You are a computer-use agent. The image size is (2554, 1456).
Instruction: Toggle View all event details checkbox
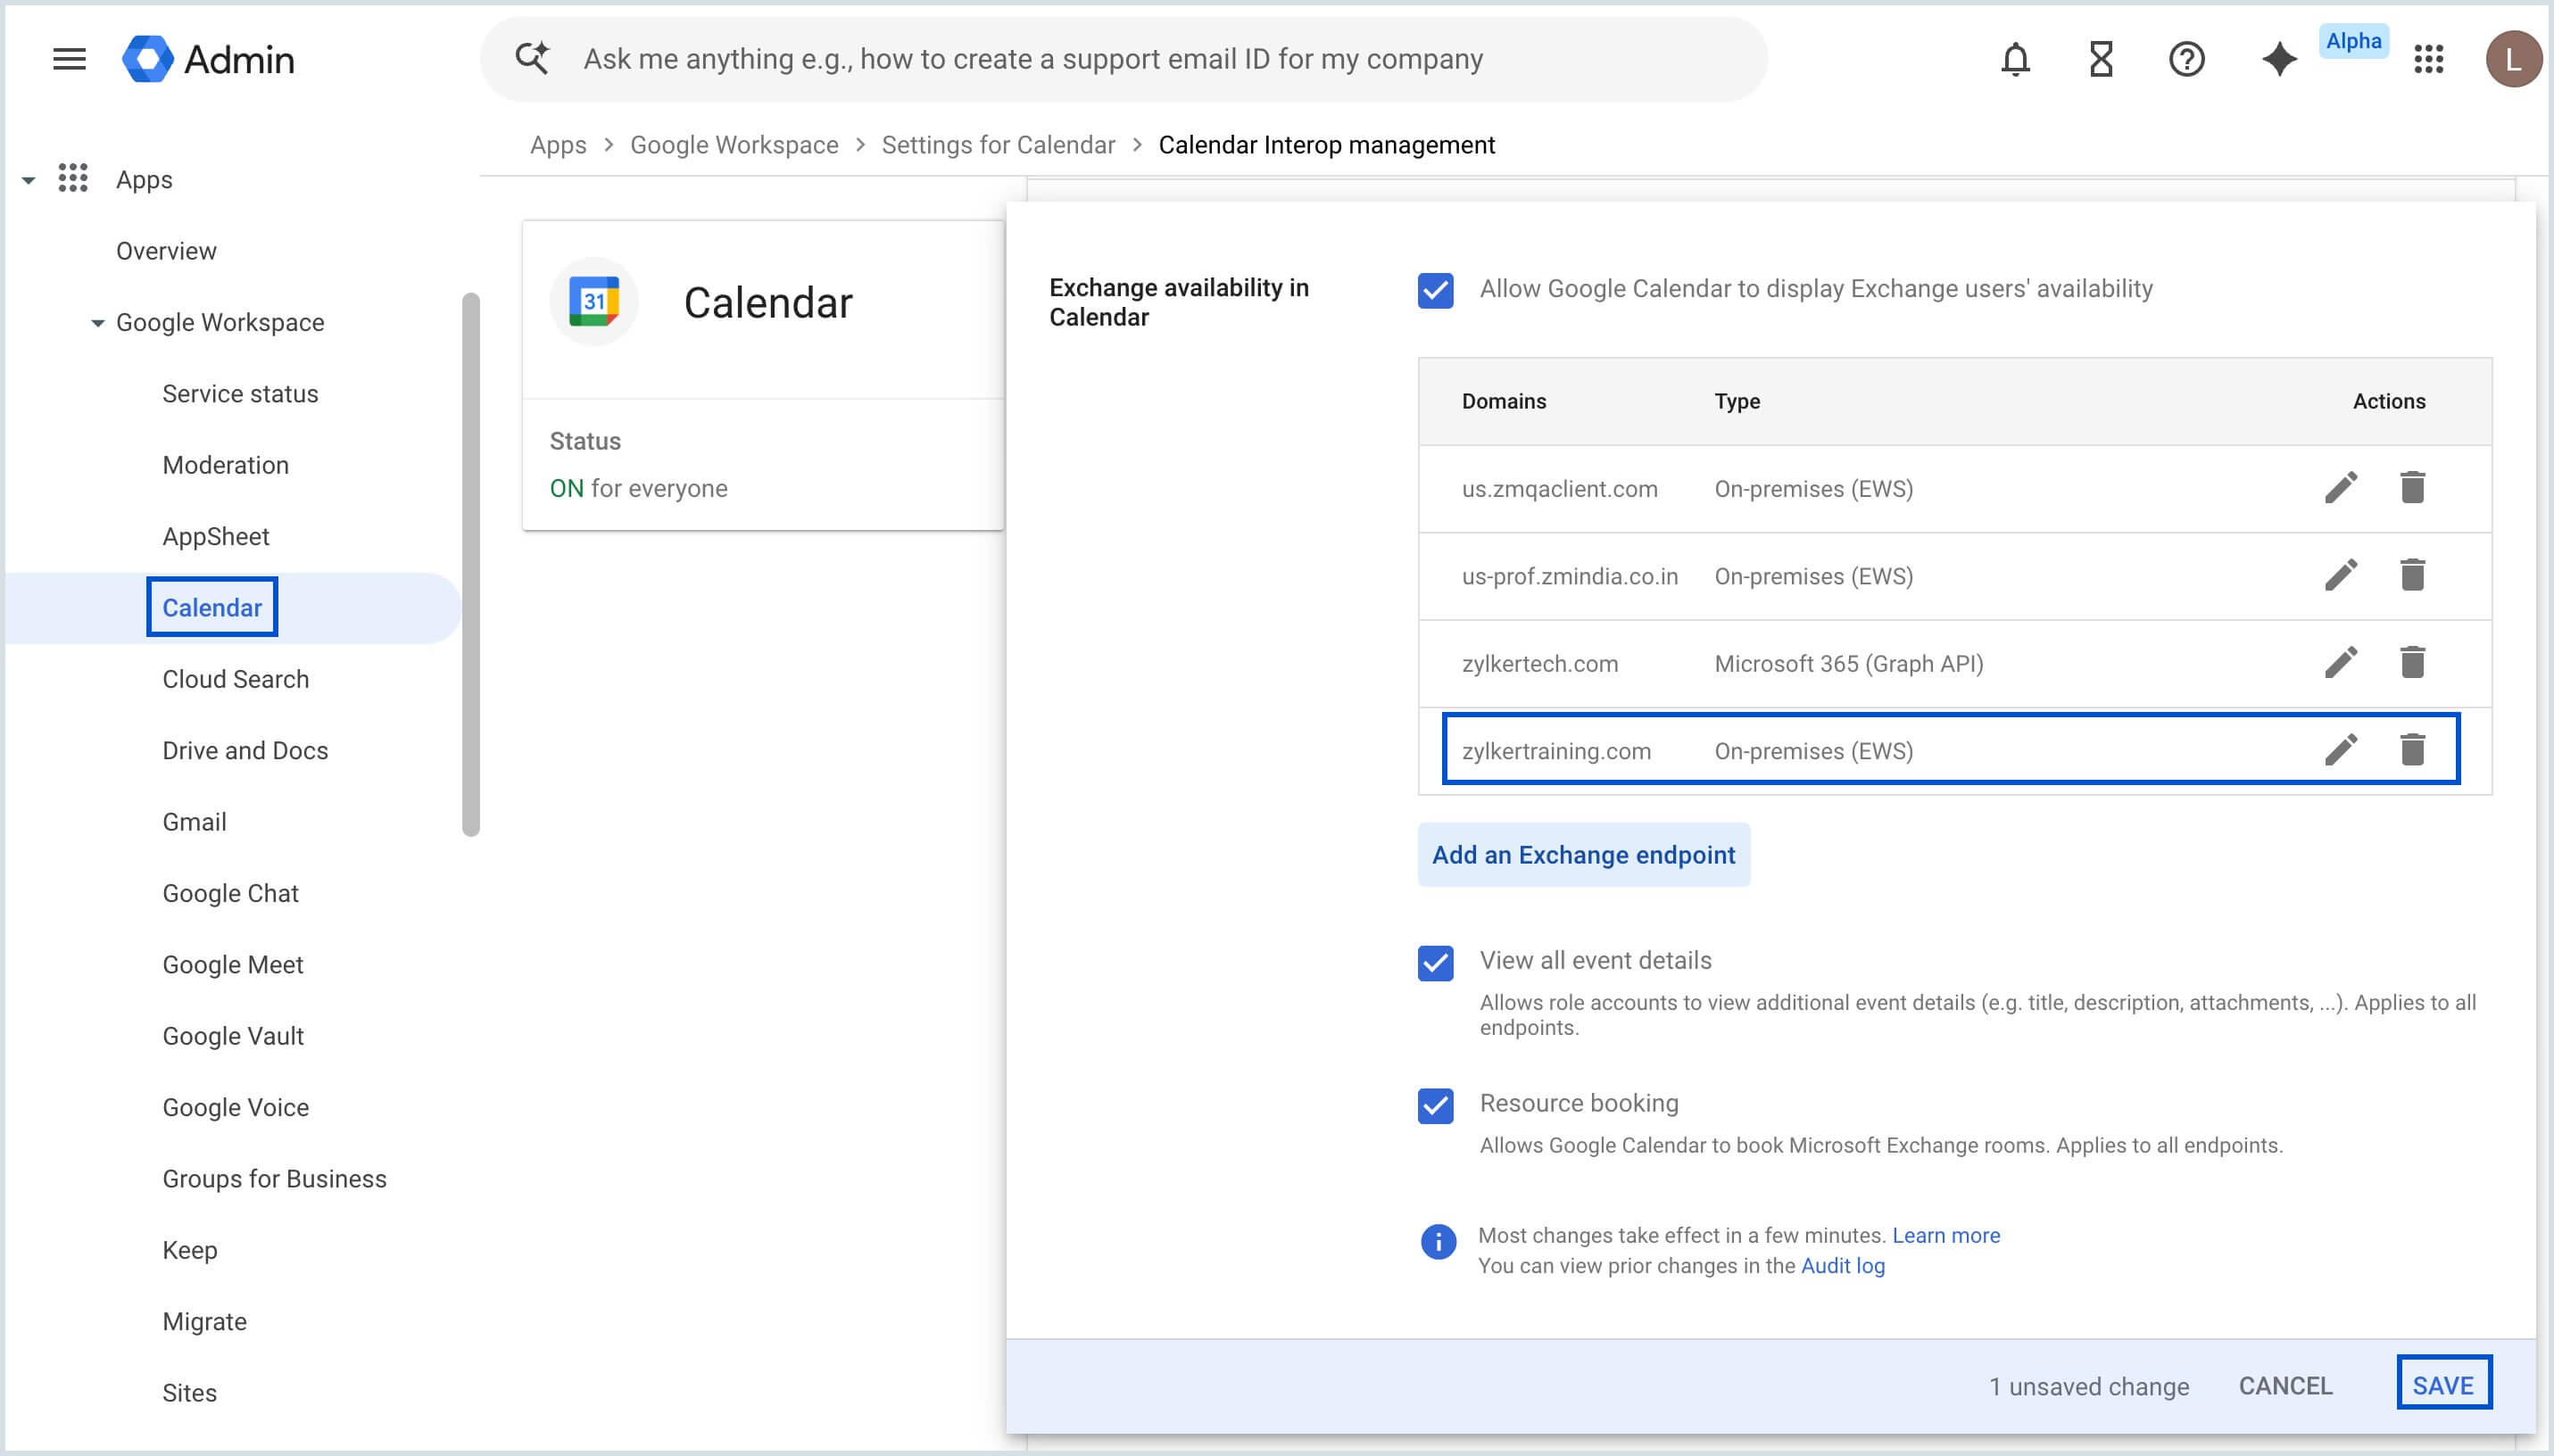(x=1435, y=963)
